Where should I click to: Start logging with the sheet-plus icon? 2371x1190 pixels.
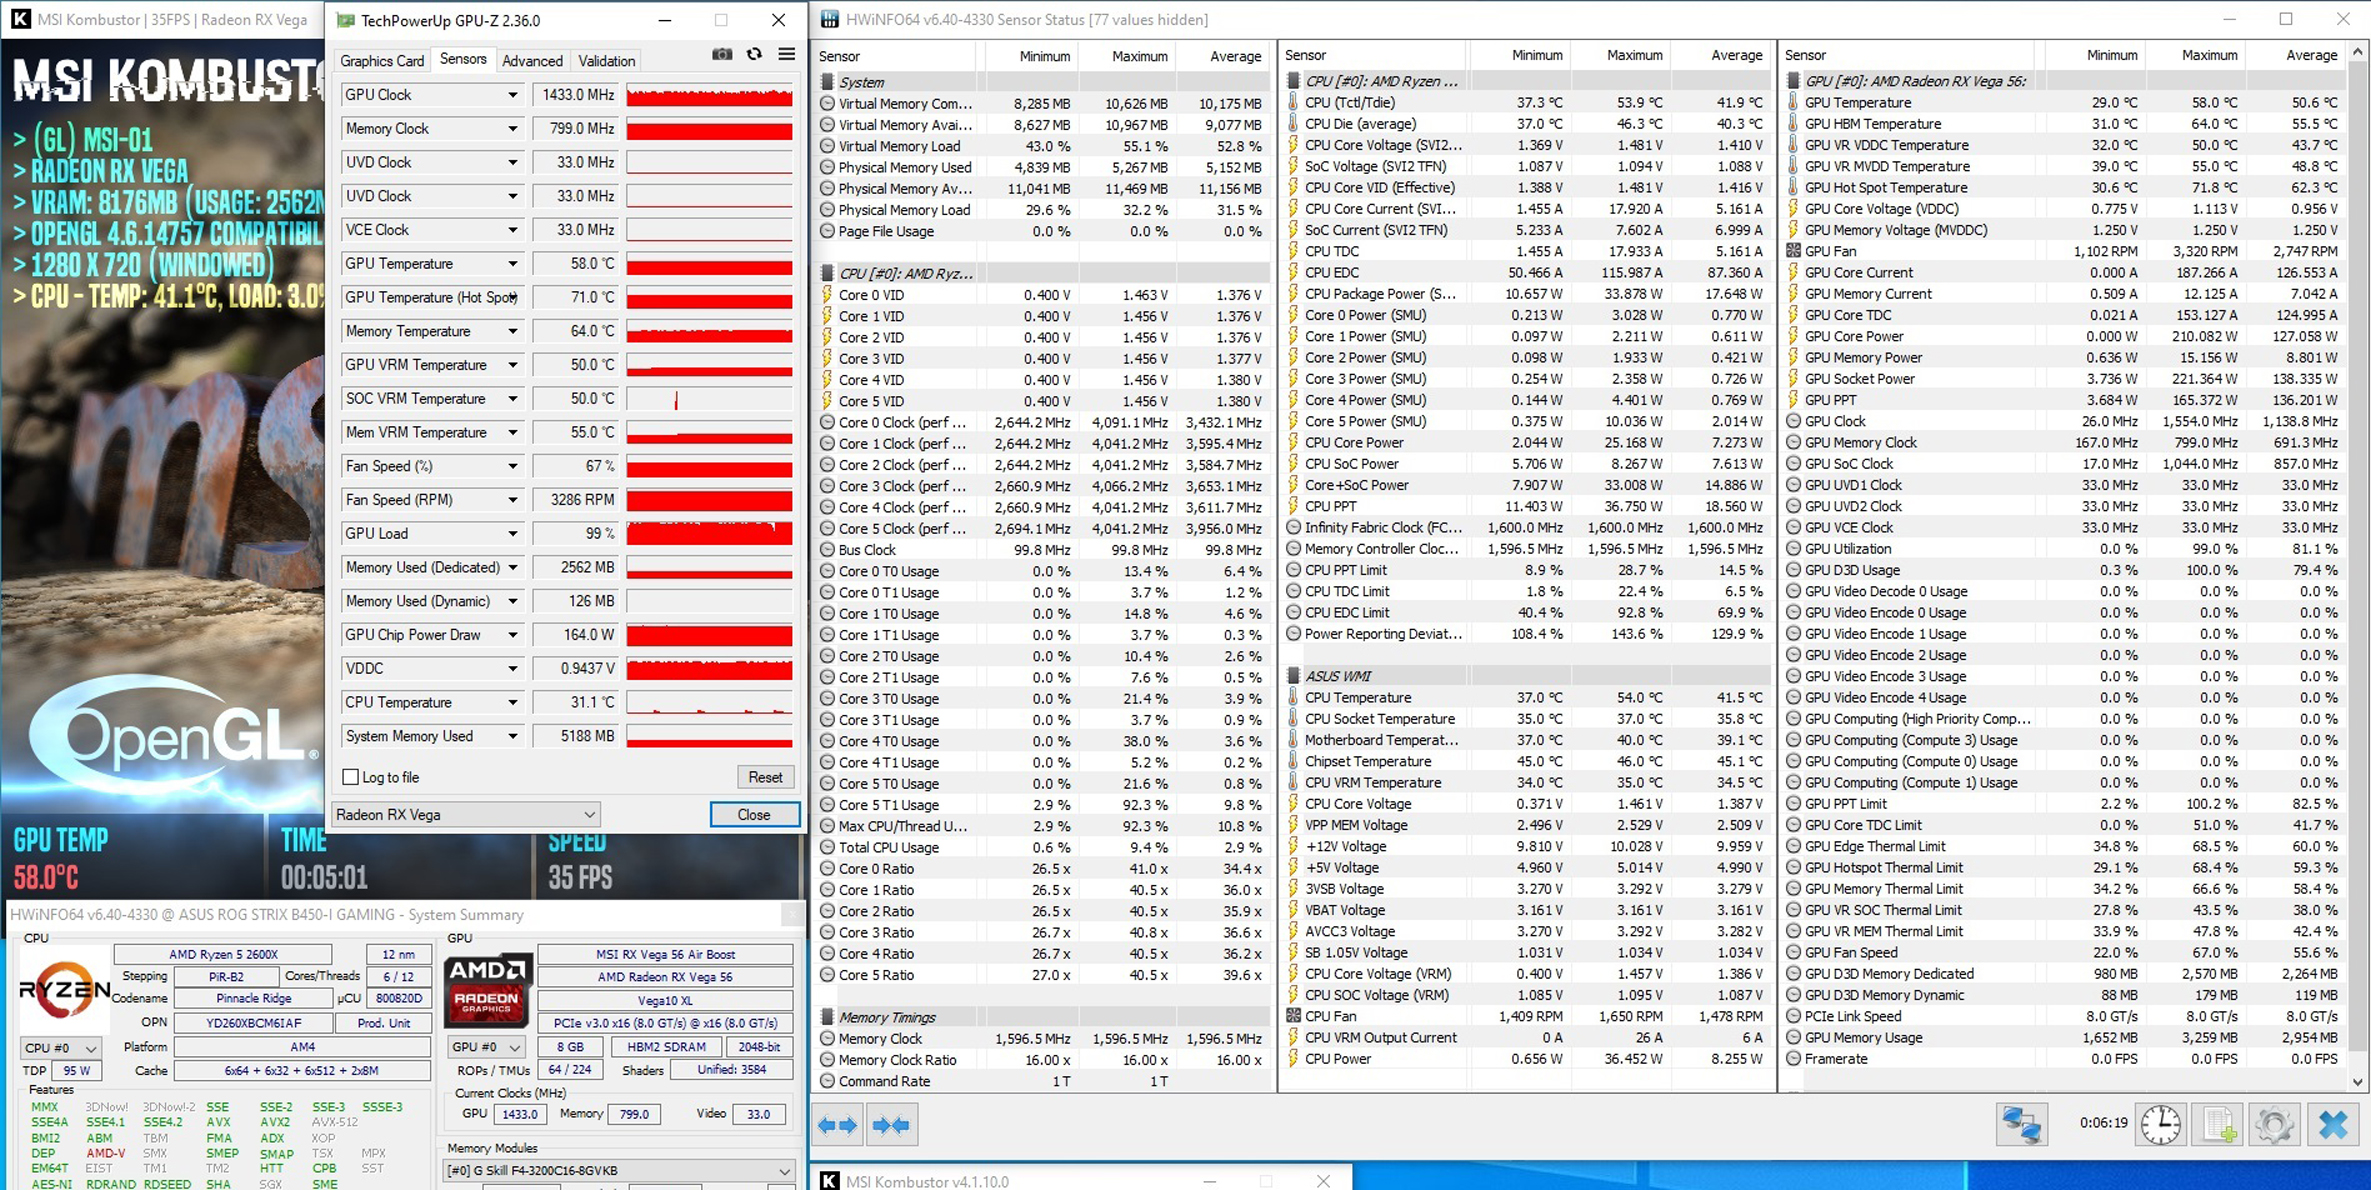point(2219,1125)
